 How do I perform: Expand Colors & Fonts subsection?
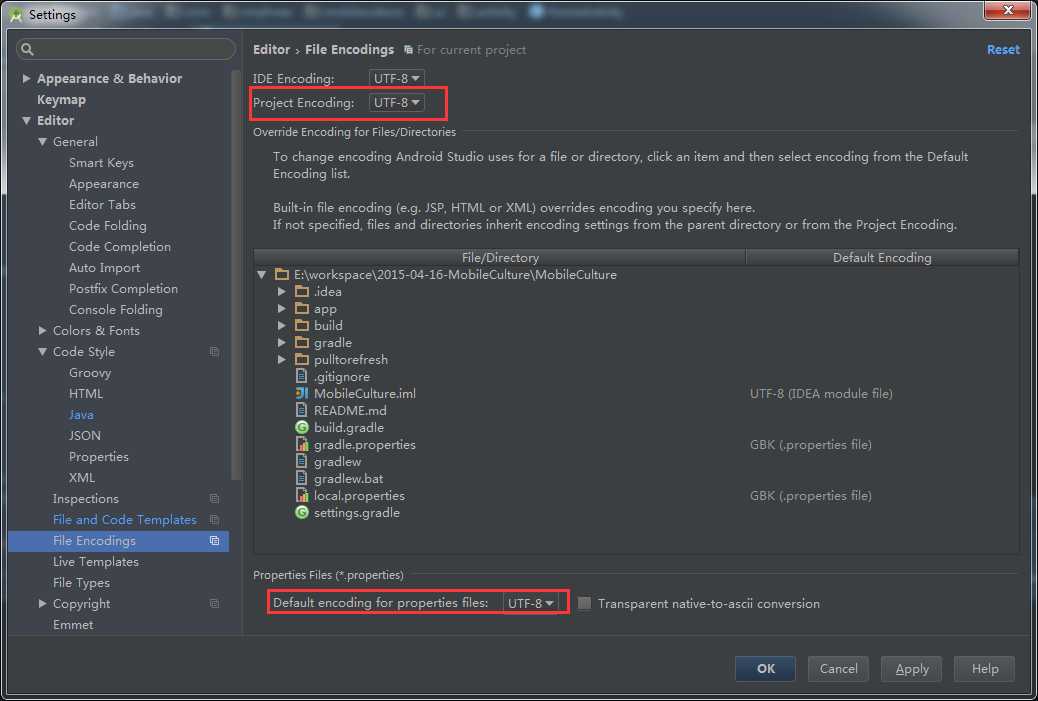coord(42,330)
